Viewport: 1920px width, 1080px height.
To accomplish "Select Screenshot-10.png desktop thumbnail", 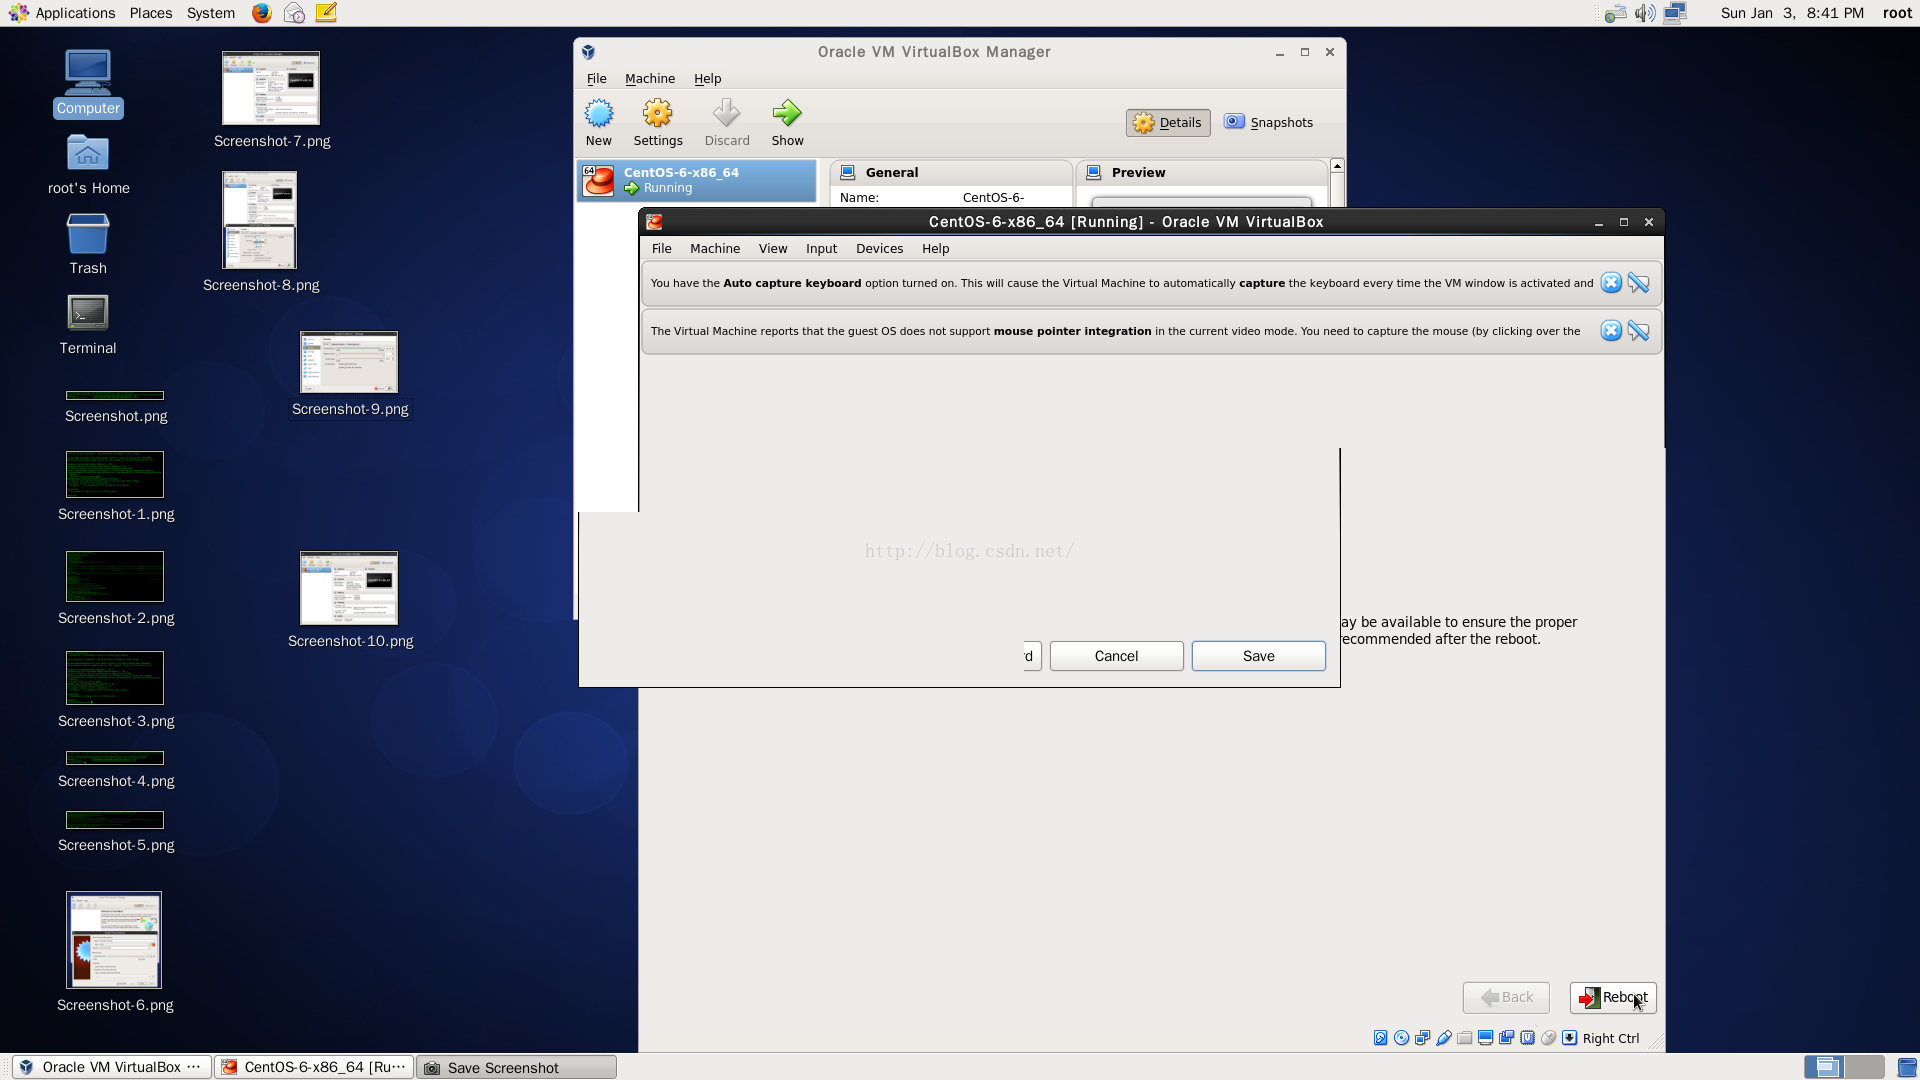I will coord(349,588).
